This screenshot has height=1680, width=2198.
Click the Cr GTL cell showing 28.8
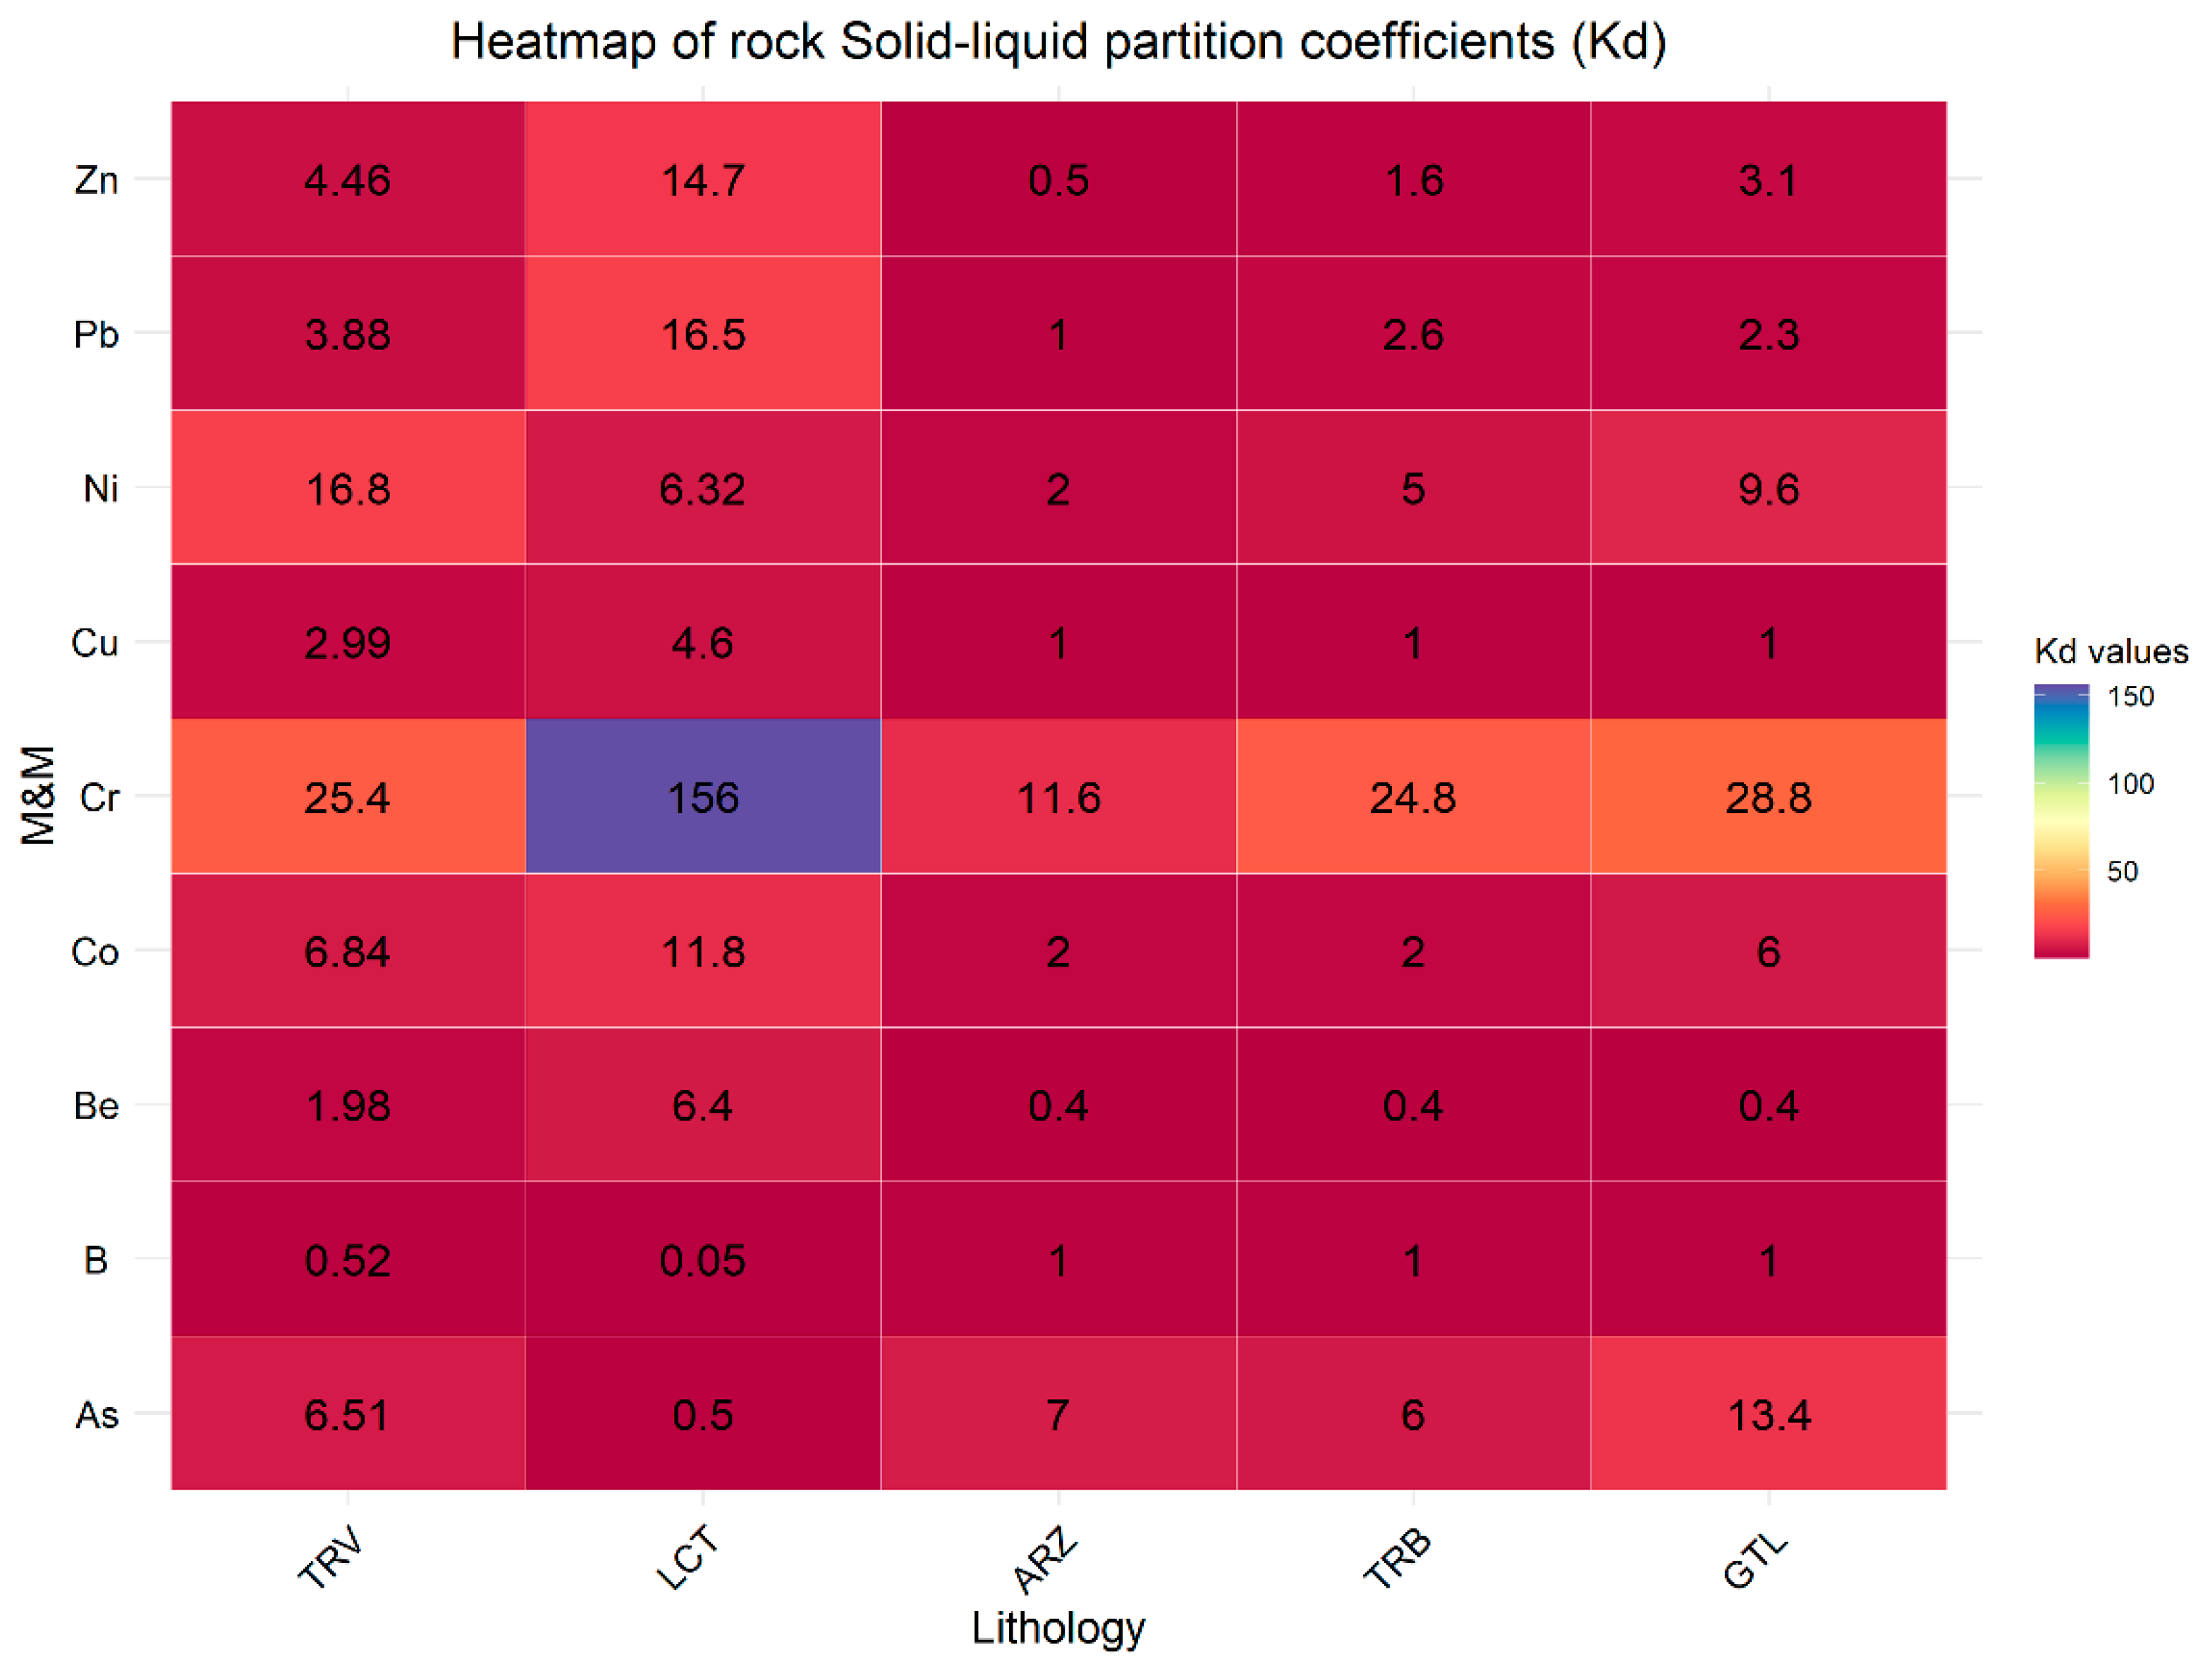click(1768, 797)
